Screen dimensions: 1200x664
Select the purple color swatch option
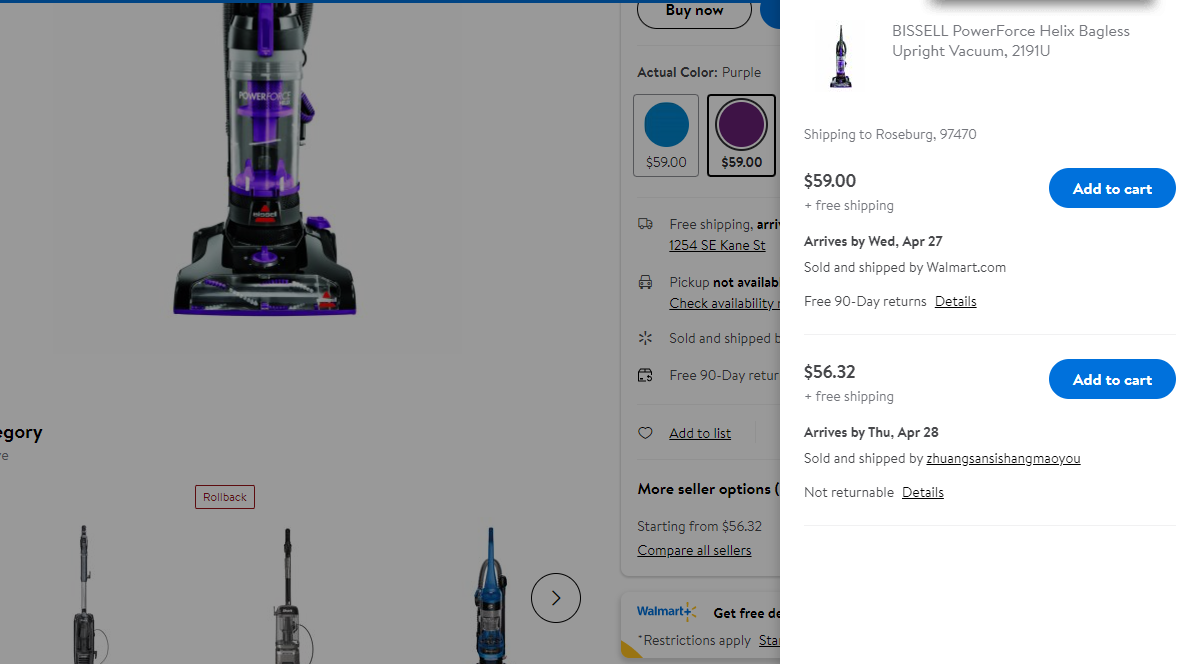(x=741, y=135)
